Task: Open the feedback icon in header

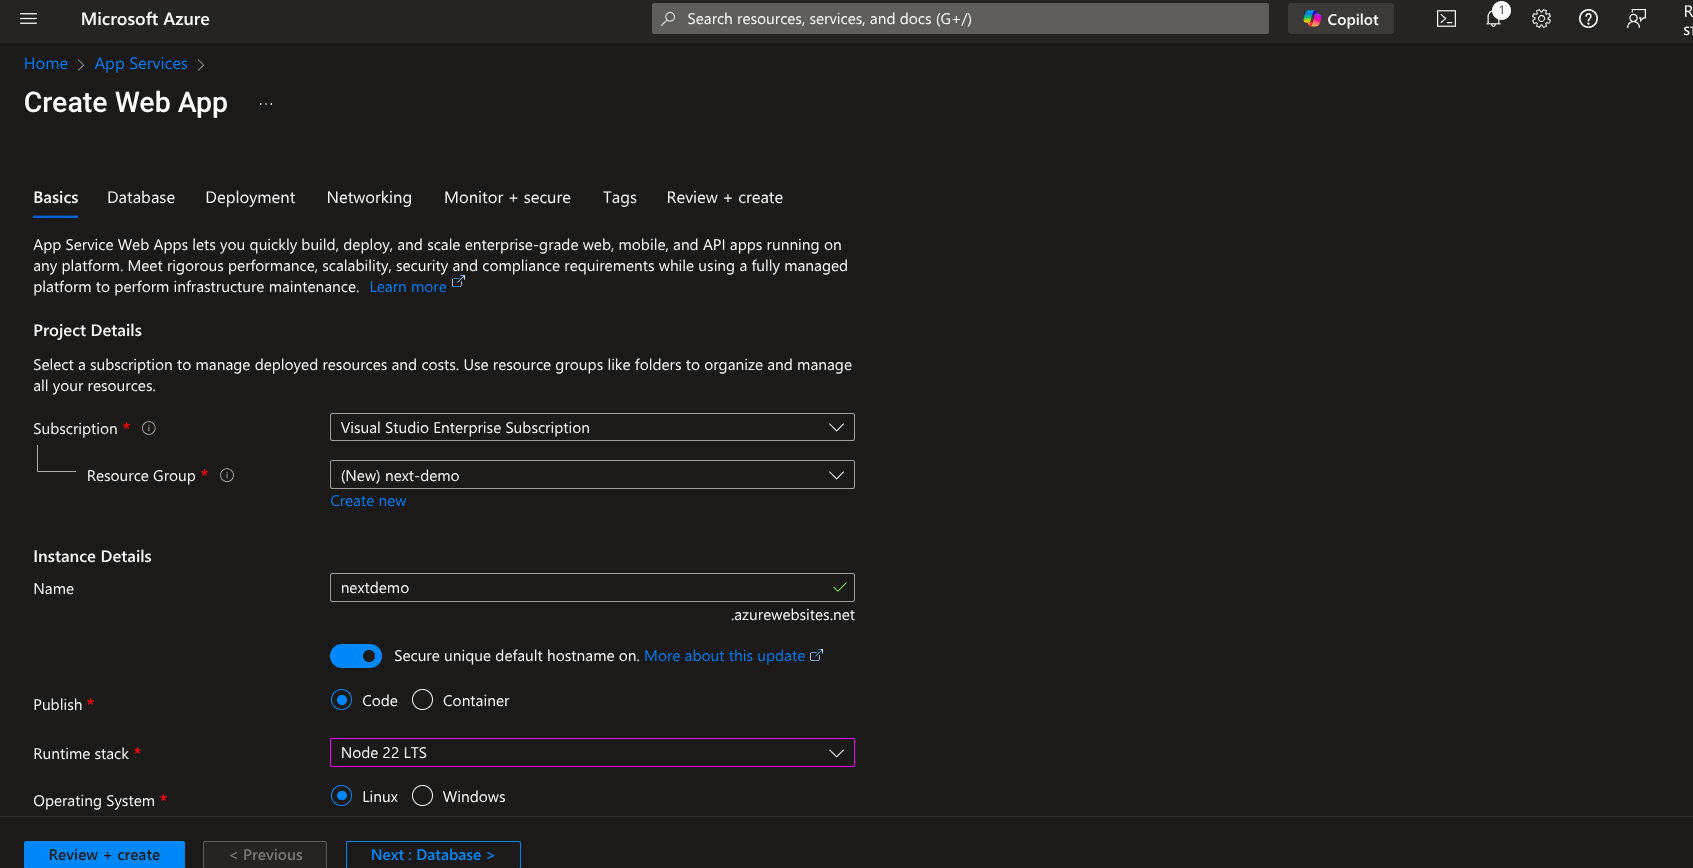Action: (x=1636, y=19)
